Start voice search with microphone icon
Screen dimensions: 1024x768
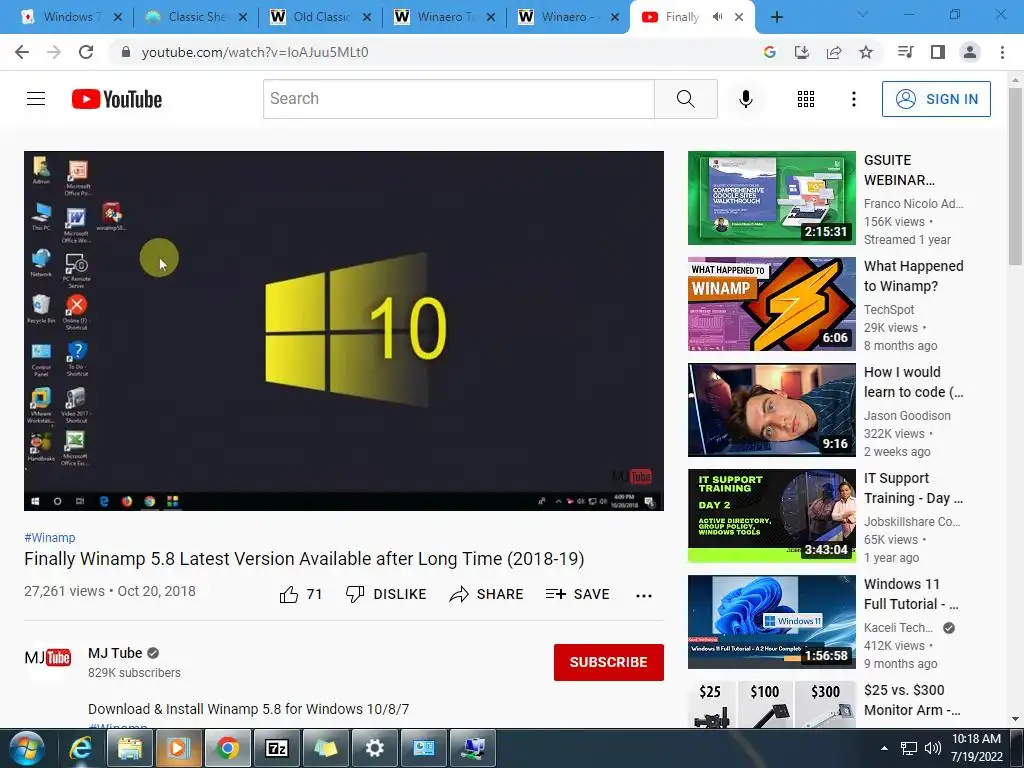point(745,99)
